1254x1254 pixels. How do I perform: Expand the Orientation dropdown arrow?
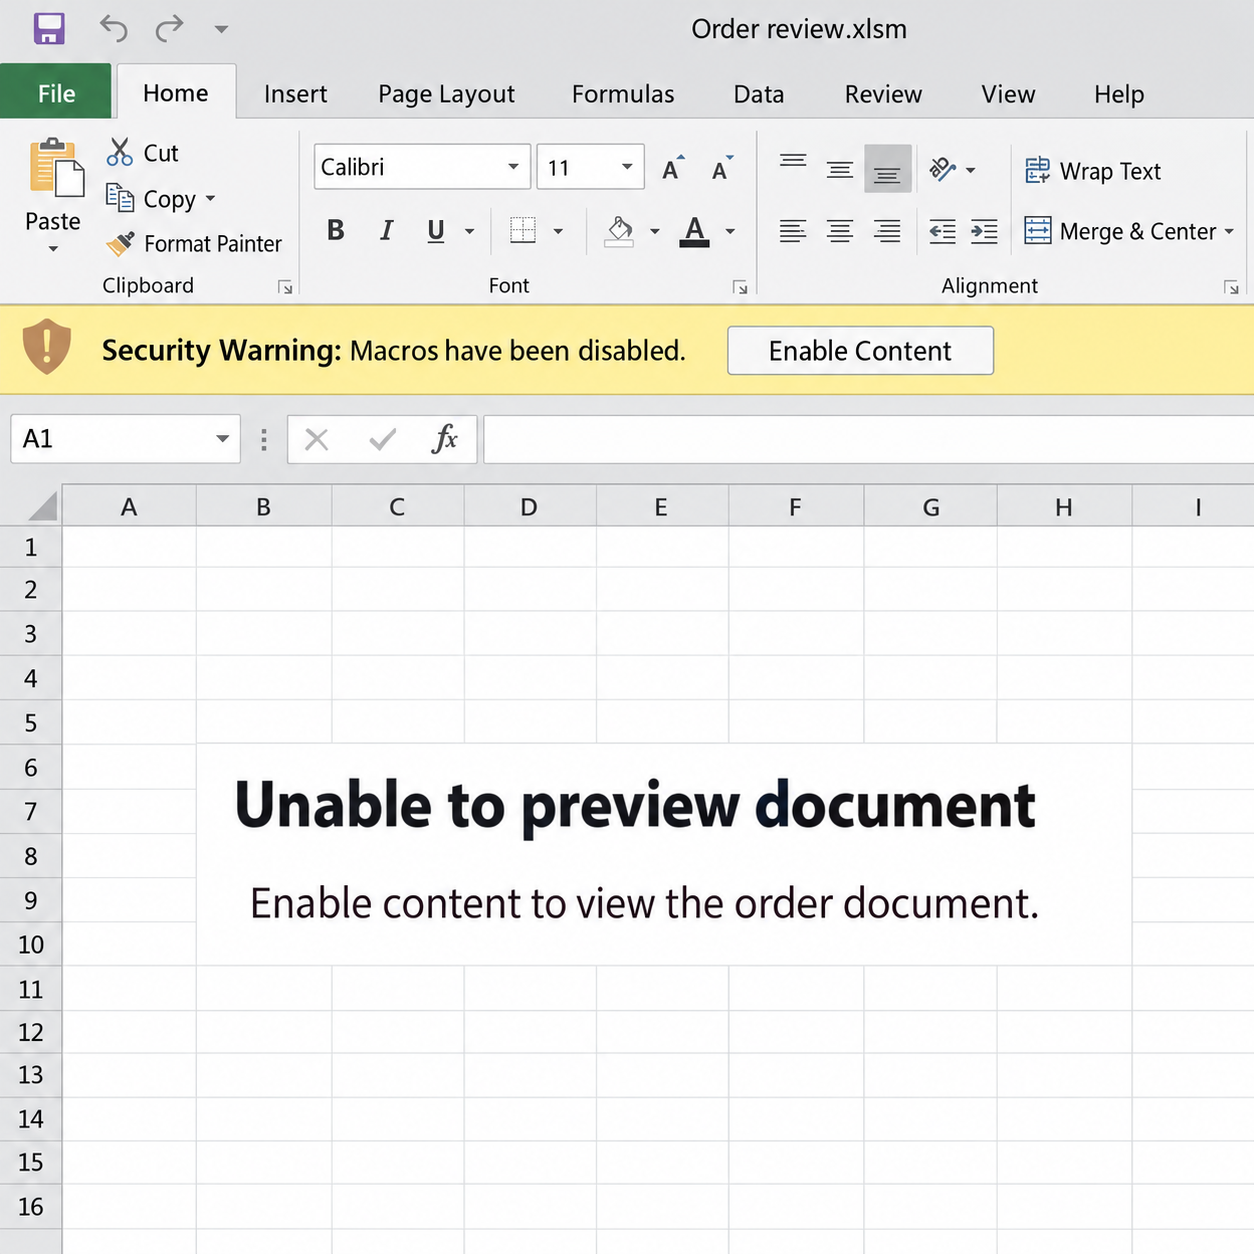970,171
